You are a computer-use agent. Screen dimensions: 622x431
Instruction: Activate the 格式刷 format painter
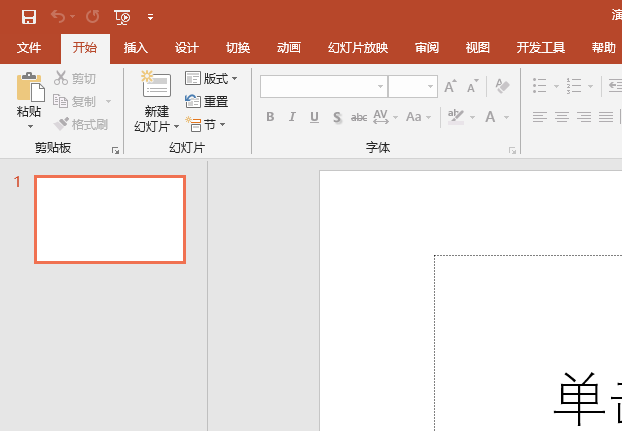click(x=81, y=125)
